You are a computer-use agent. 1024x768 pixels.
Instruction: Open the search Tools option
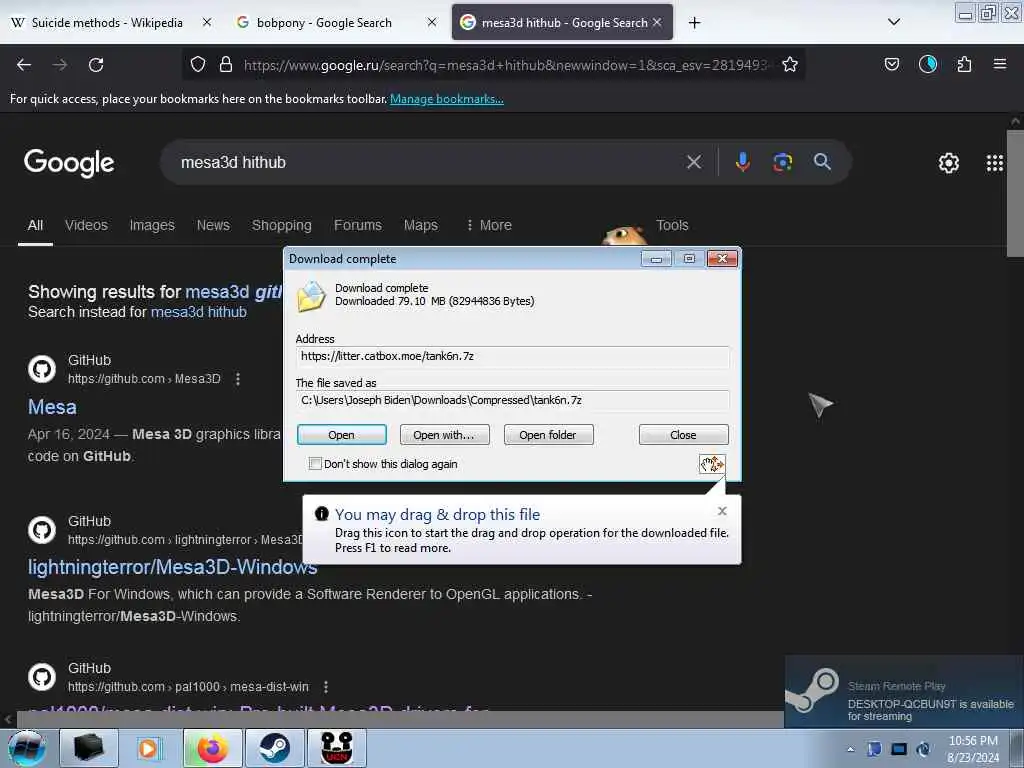tap(672, 225)
